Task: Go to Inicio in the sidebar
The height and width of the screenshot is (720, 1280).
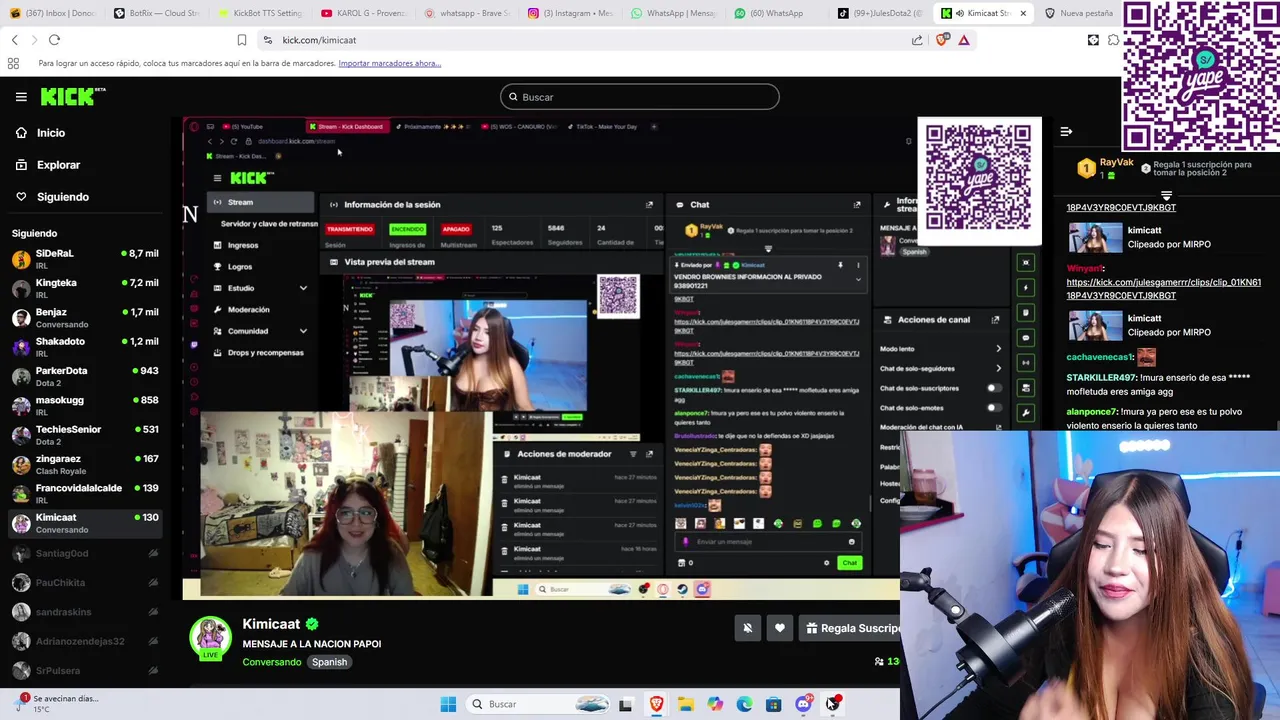Action: [40, 133]
